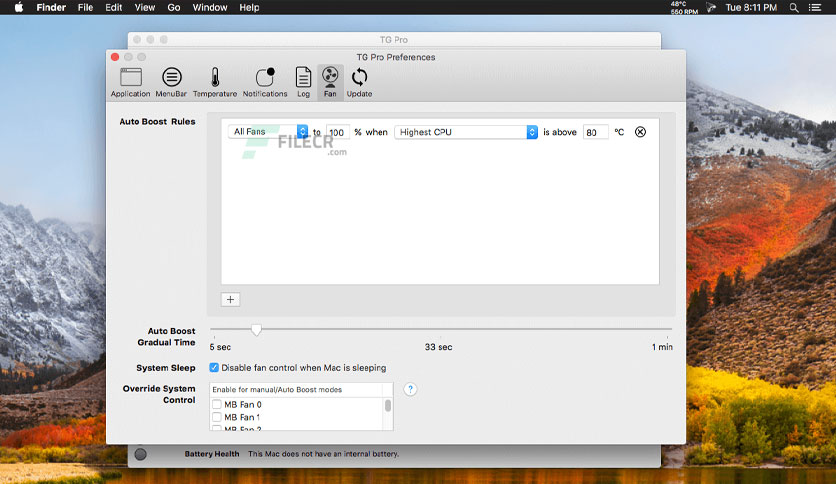This screenshot has width=836, height=484.
Task: Click the Battery Health status indicator circle
Action: coord(140,454)
